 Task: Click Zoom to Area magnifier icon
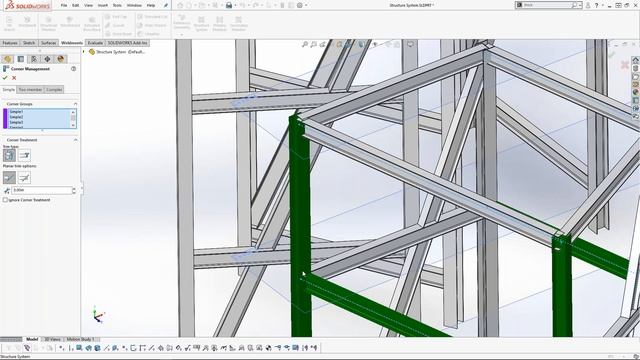pos(313,44)
